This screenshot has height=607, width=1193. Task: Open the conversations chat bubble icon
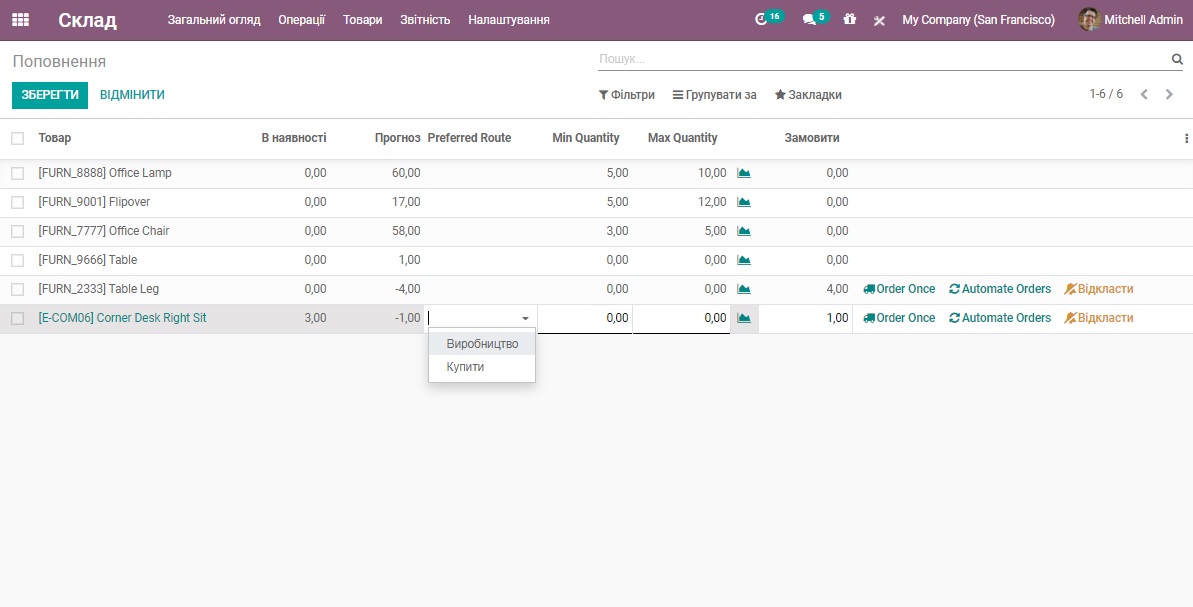click(x=810, y=20)
